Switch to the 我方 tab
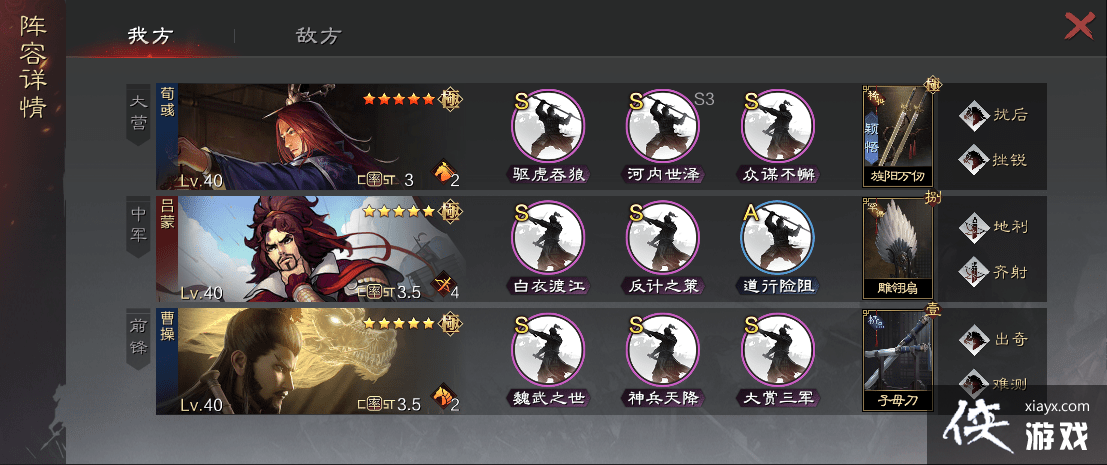Viewport: 1107px width, 465px height. [150, 36]
